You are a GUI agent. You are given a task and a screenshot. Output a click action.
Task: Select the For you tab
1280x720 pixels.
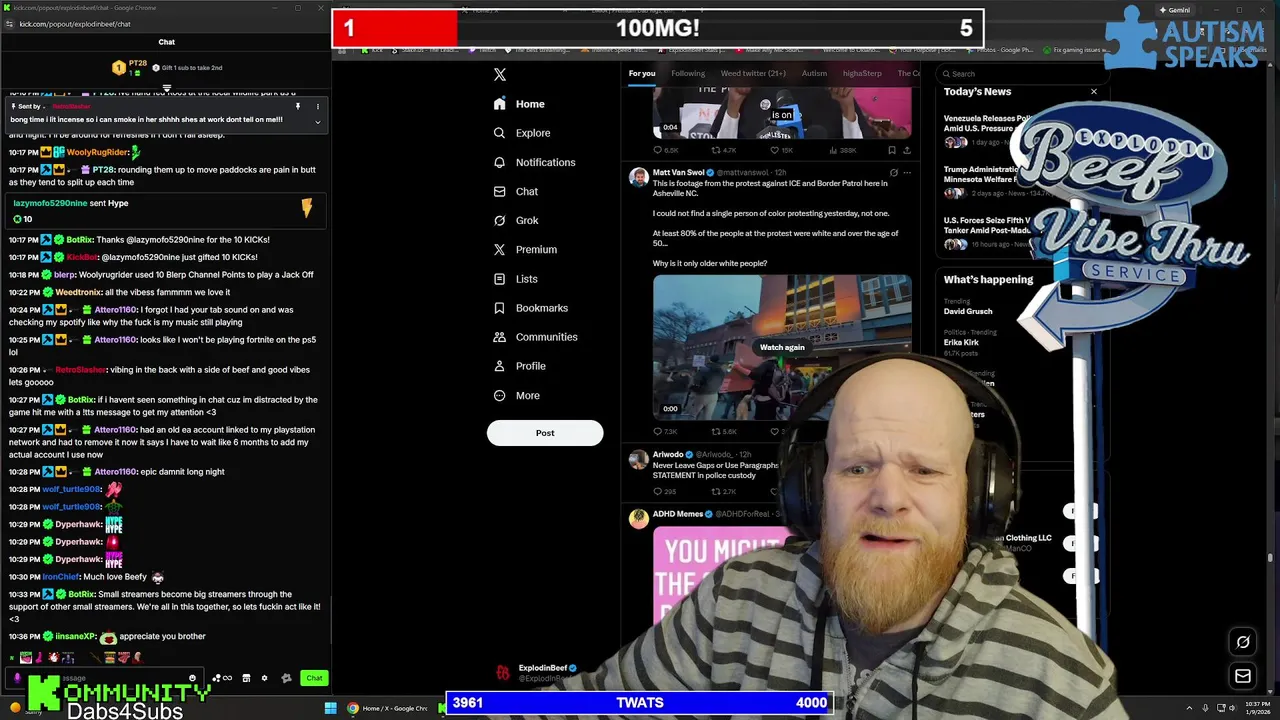click(x=642, y=73)
